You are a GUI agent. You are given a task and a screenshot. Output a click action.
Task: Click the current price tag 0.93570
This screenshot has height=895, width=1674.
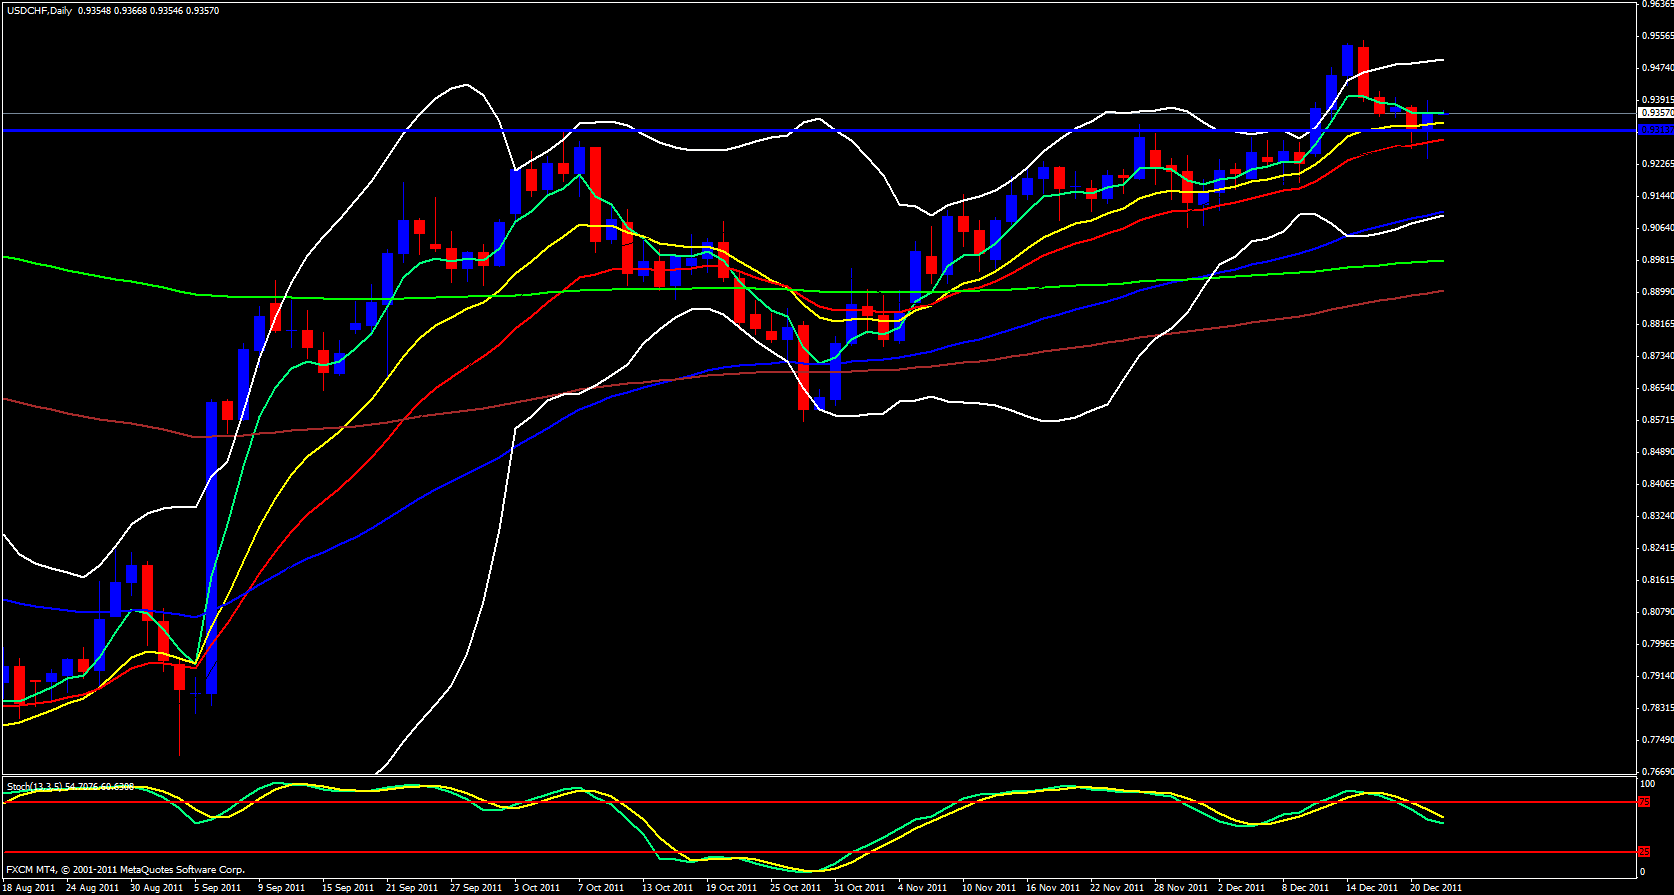pyautogui.click(x=1655, y=114)
